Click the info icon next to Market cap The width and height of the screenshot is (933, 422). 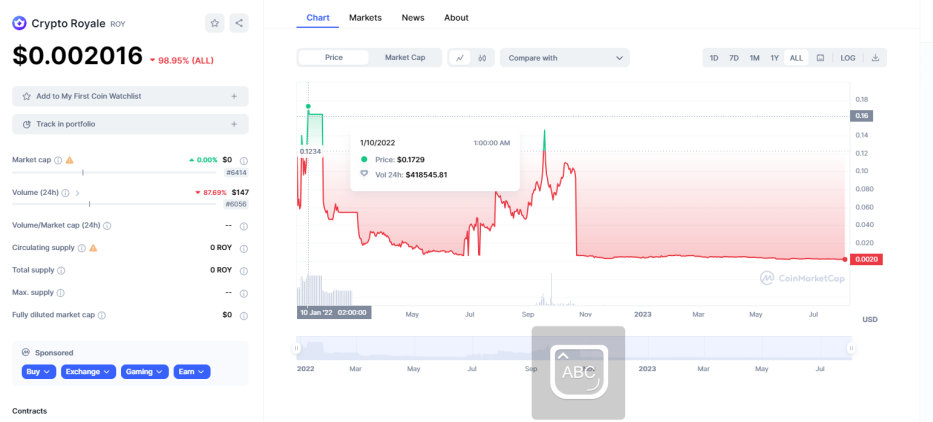click(58, 160)
